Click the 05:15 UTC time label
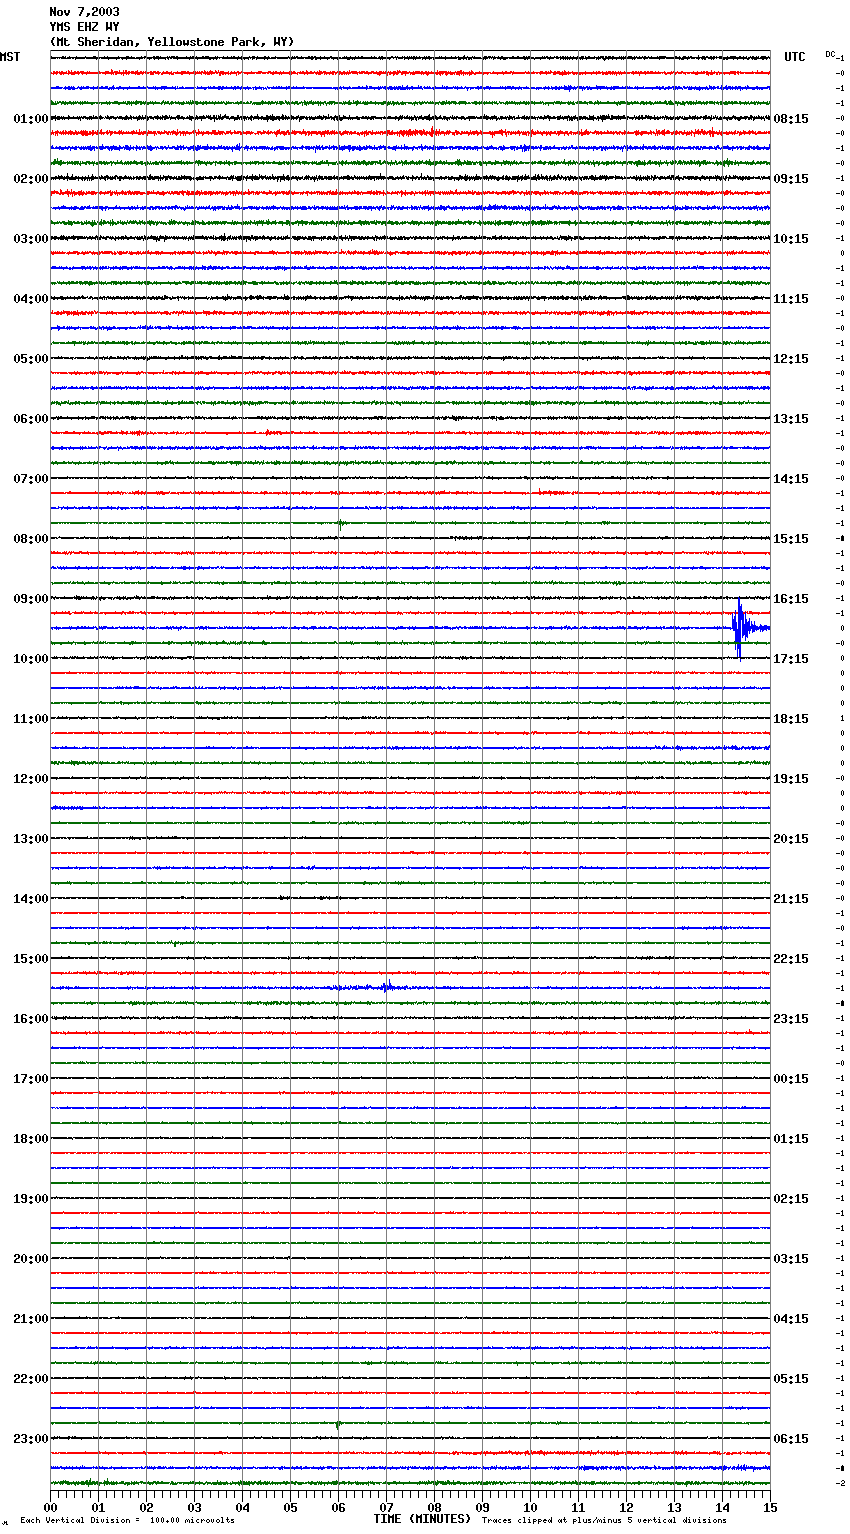 (x=791, y=1379)
